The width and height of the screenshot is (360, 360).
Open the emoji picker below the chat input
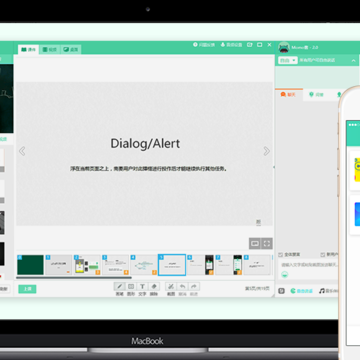[x=284, y=275]
